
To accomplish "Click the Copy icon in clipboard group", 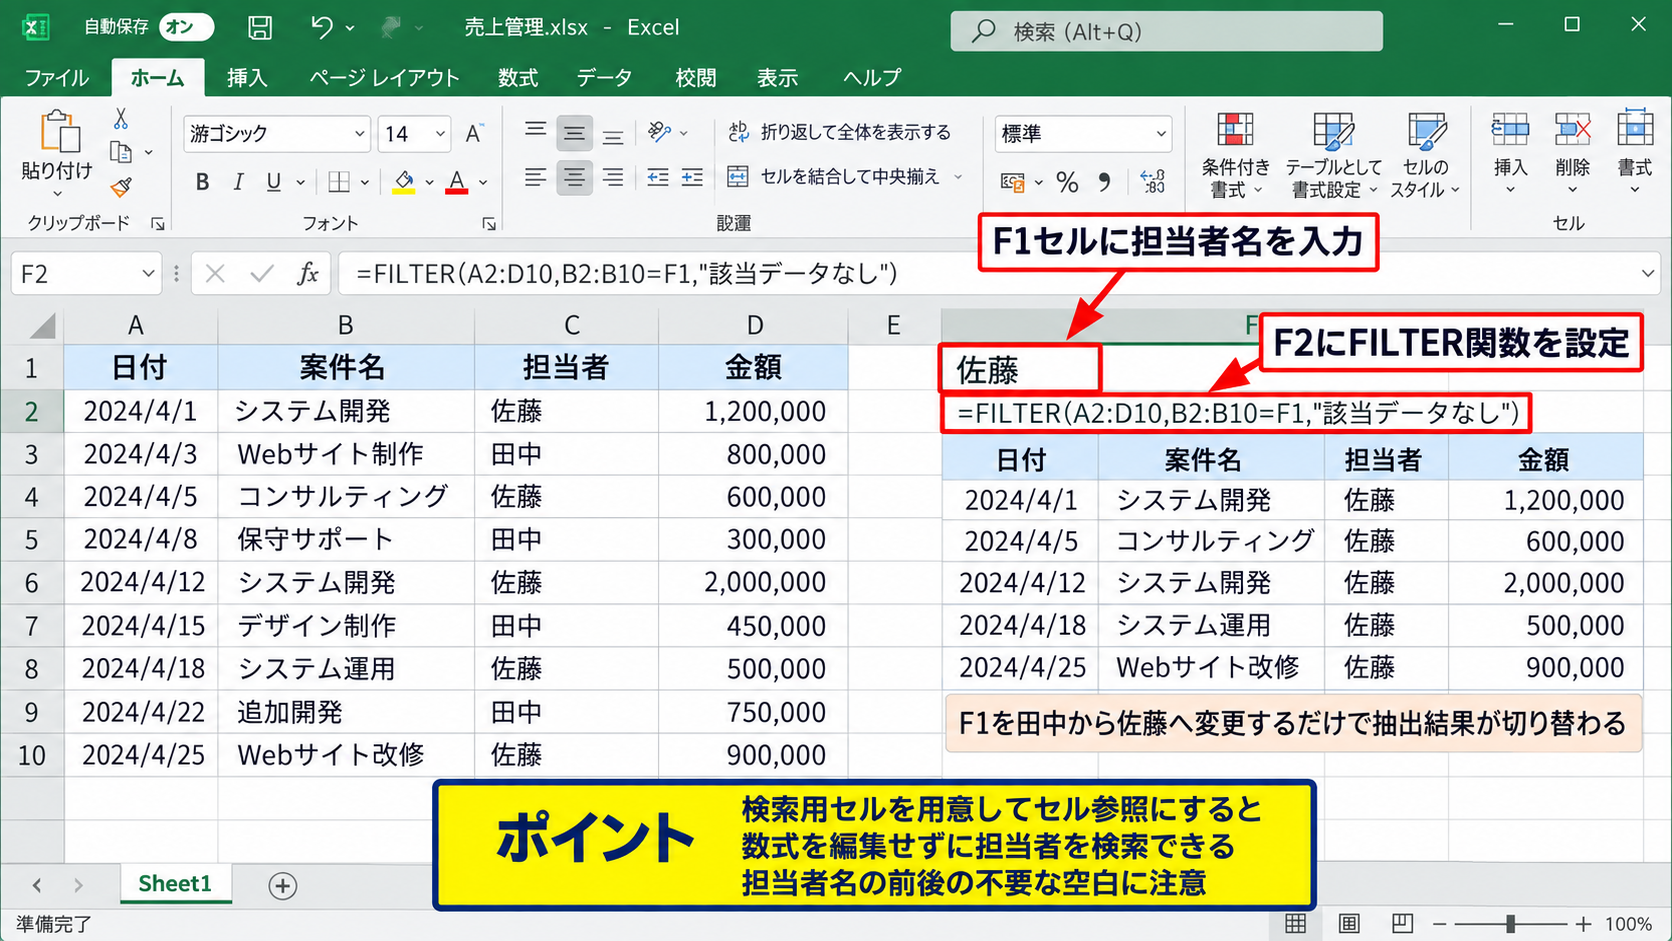I will tap(121, 152).
